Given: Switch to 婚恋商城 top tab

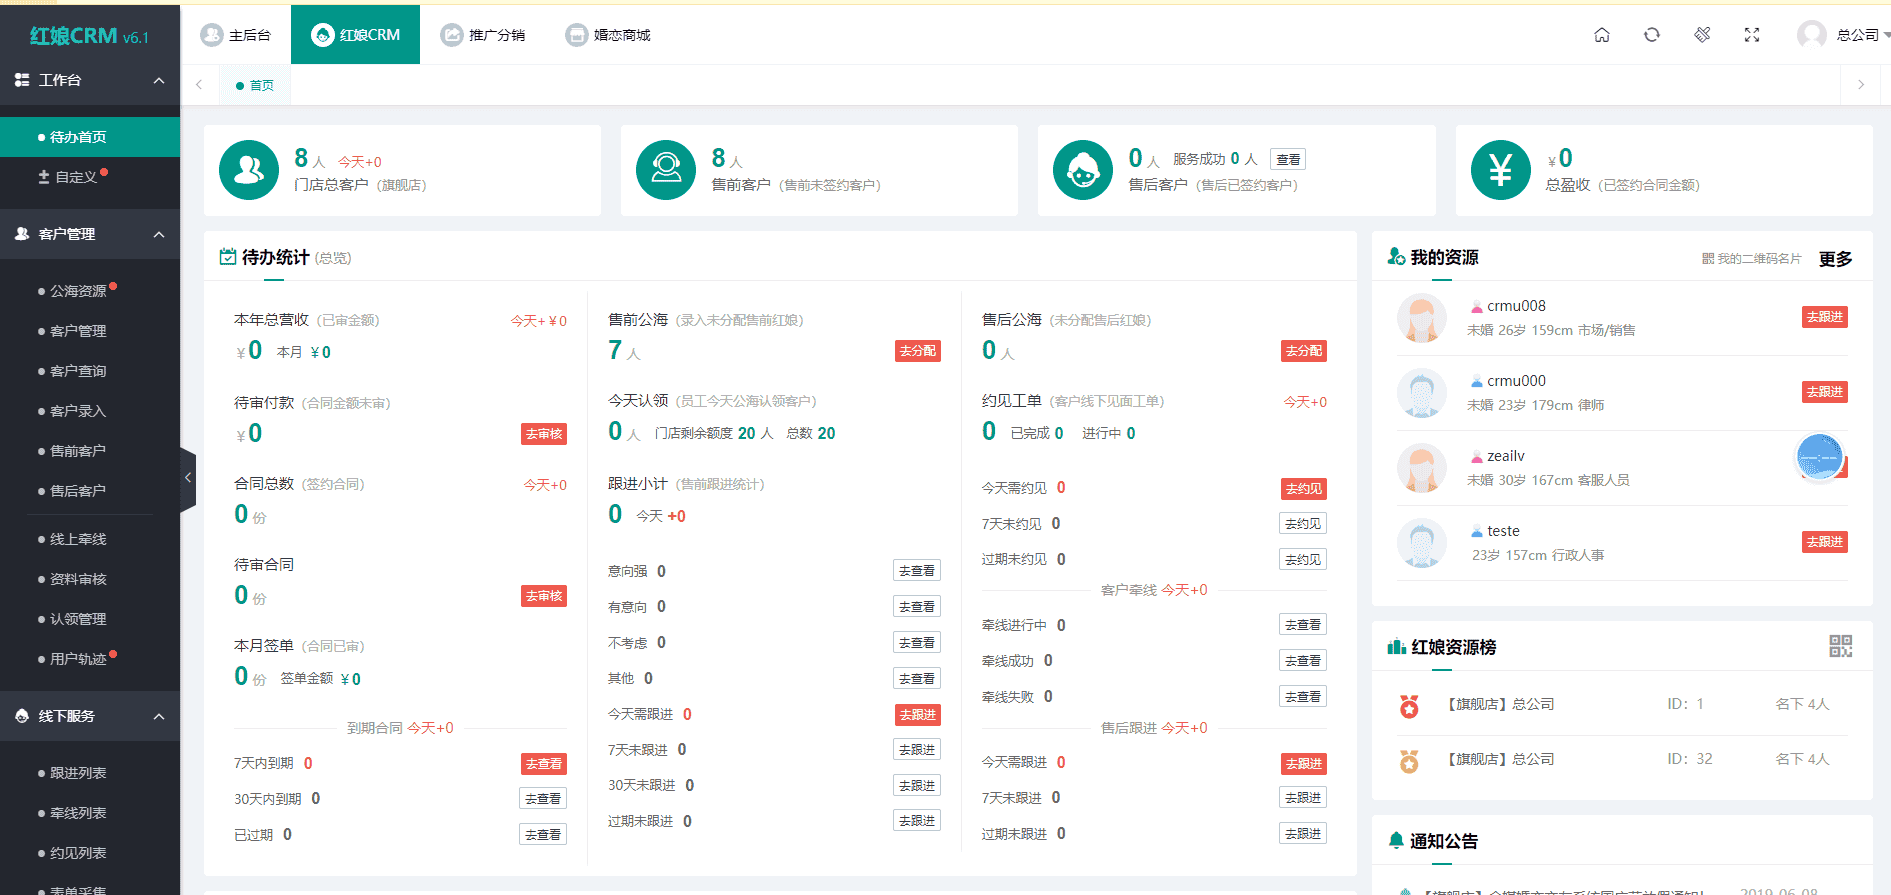Looking at the screenshot, I should pos(608,35).
